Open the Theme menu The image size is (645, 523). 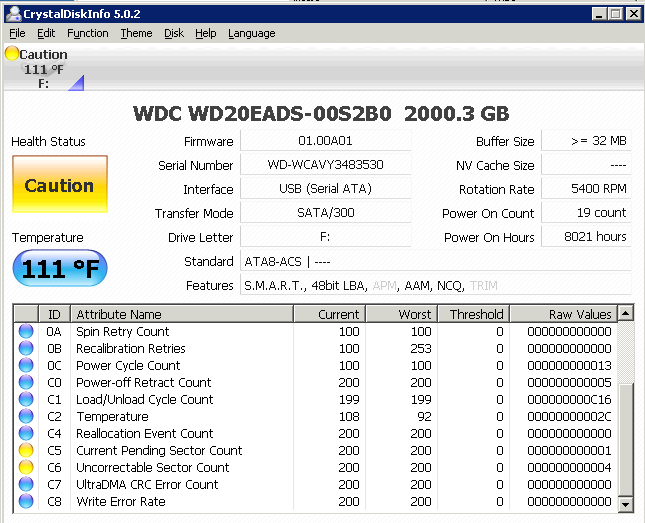[x=136, y=33]
